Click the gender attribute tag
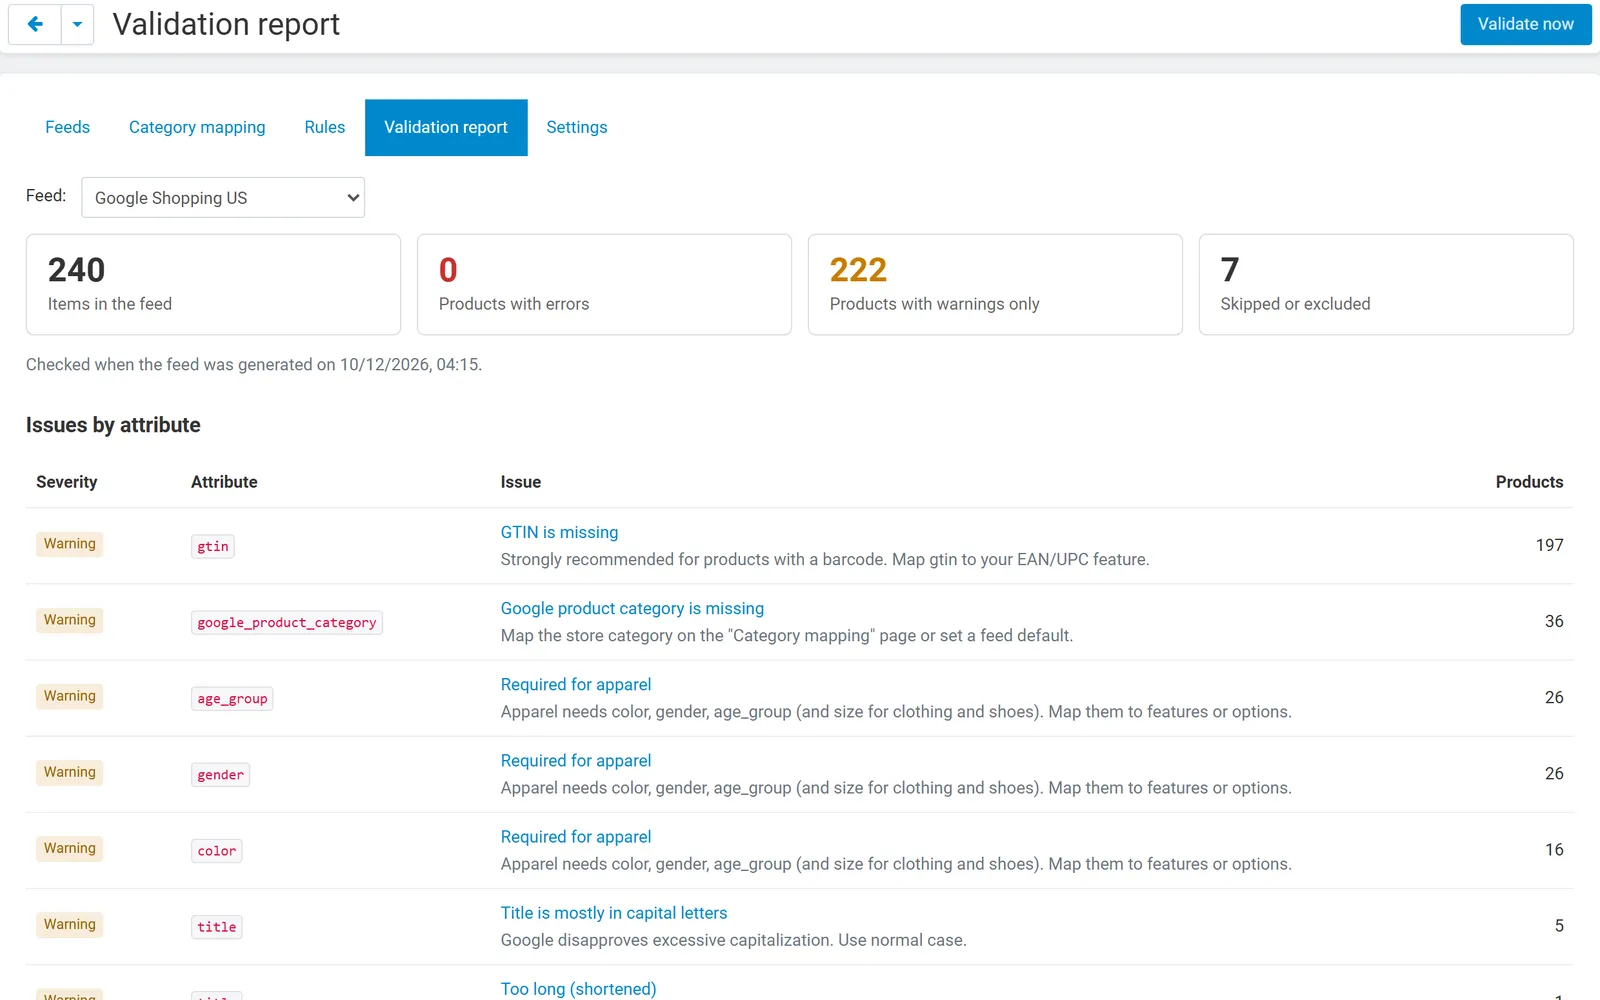The height and width of the screenshot is (1000, 1600). [x=220, y=774]
